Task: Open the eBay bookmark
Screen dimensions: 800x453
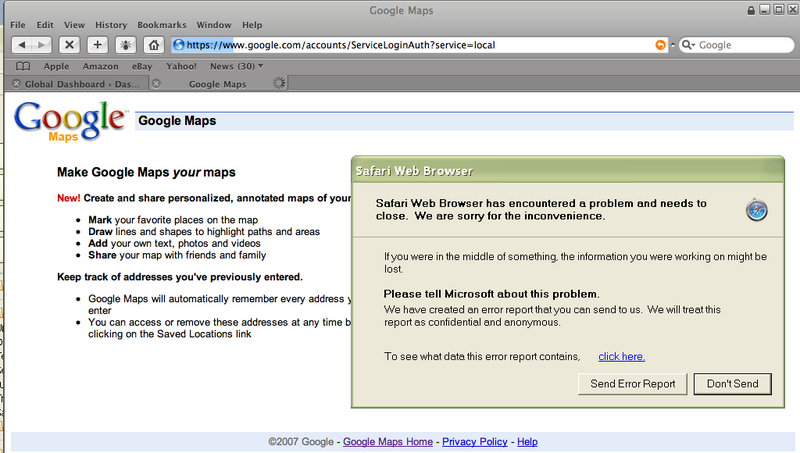Action: pyautogui.click(x=142, y=66)
